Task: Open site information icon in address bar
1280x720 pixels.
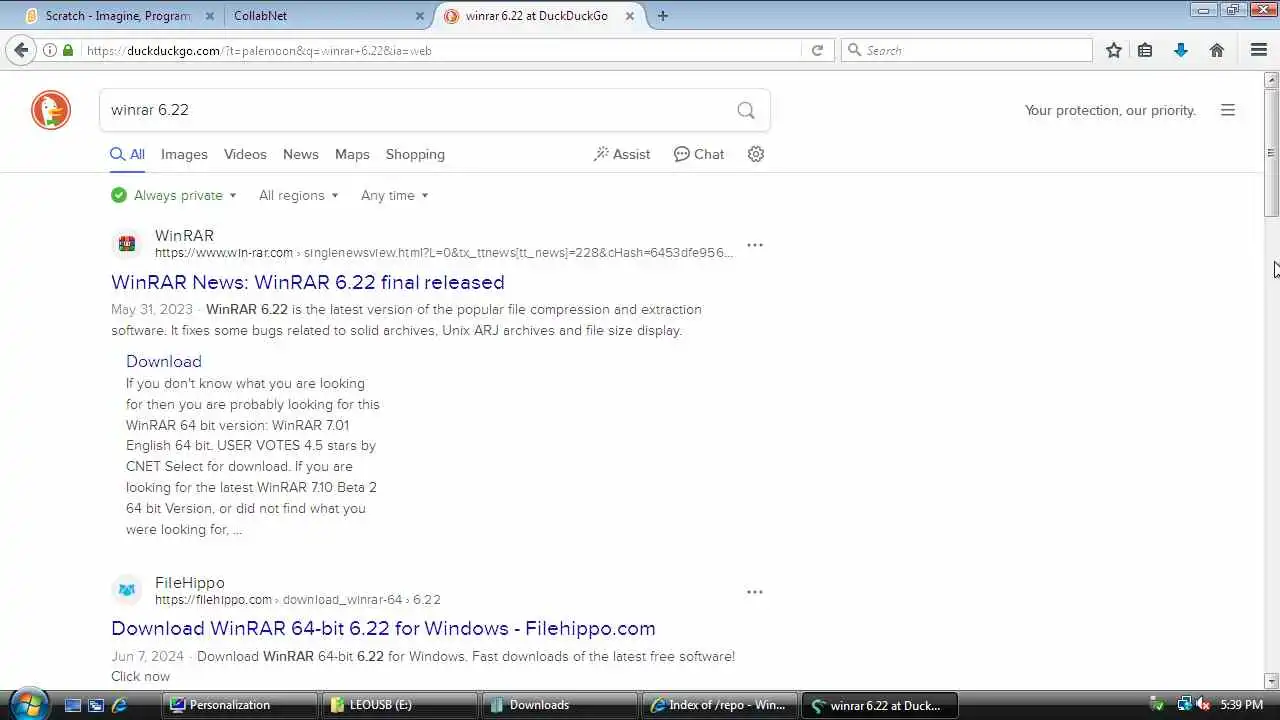Action: click(50, 50)
